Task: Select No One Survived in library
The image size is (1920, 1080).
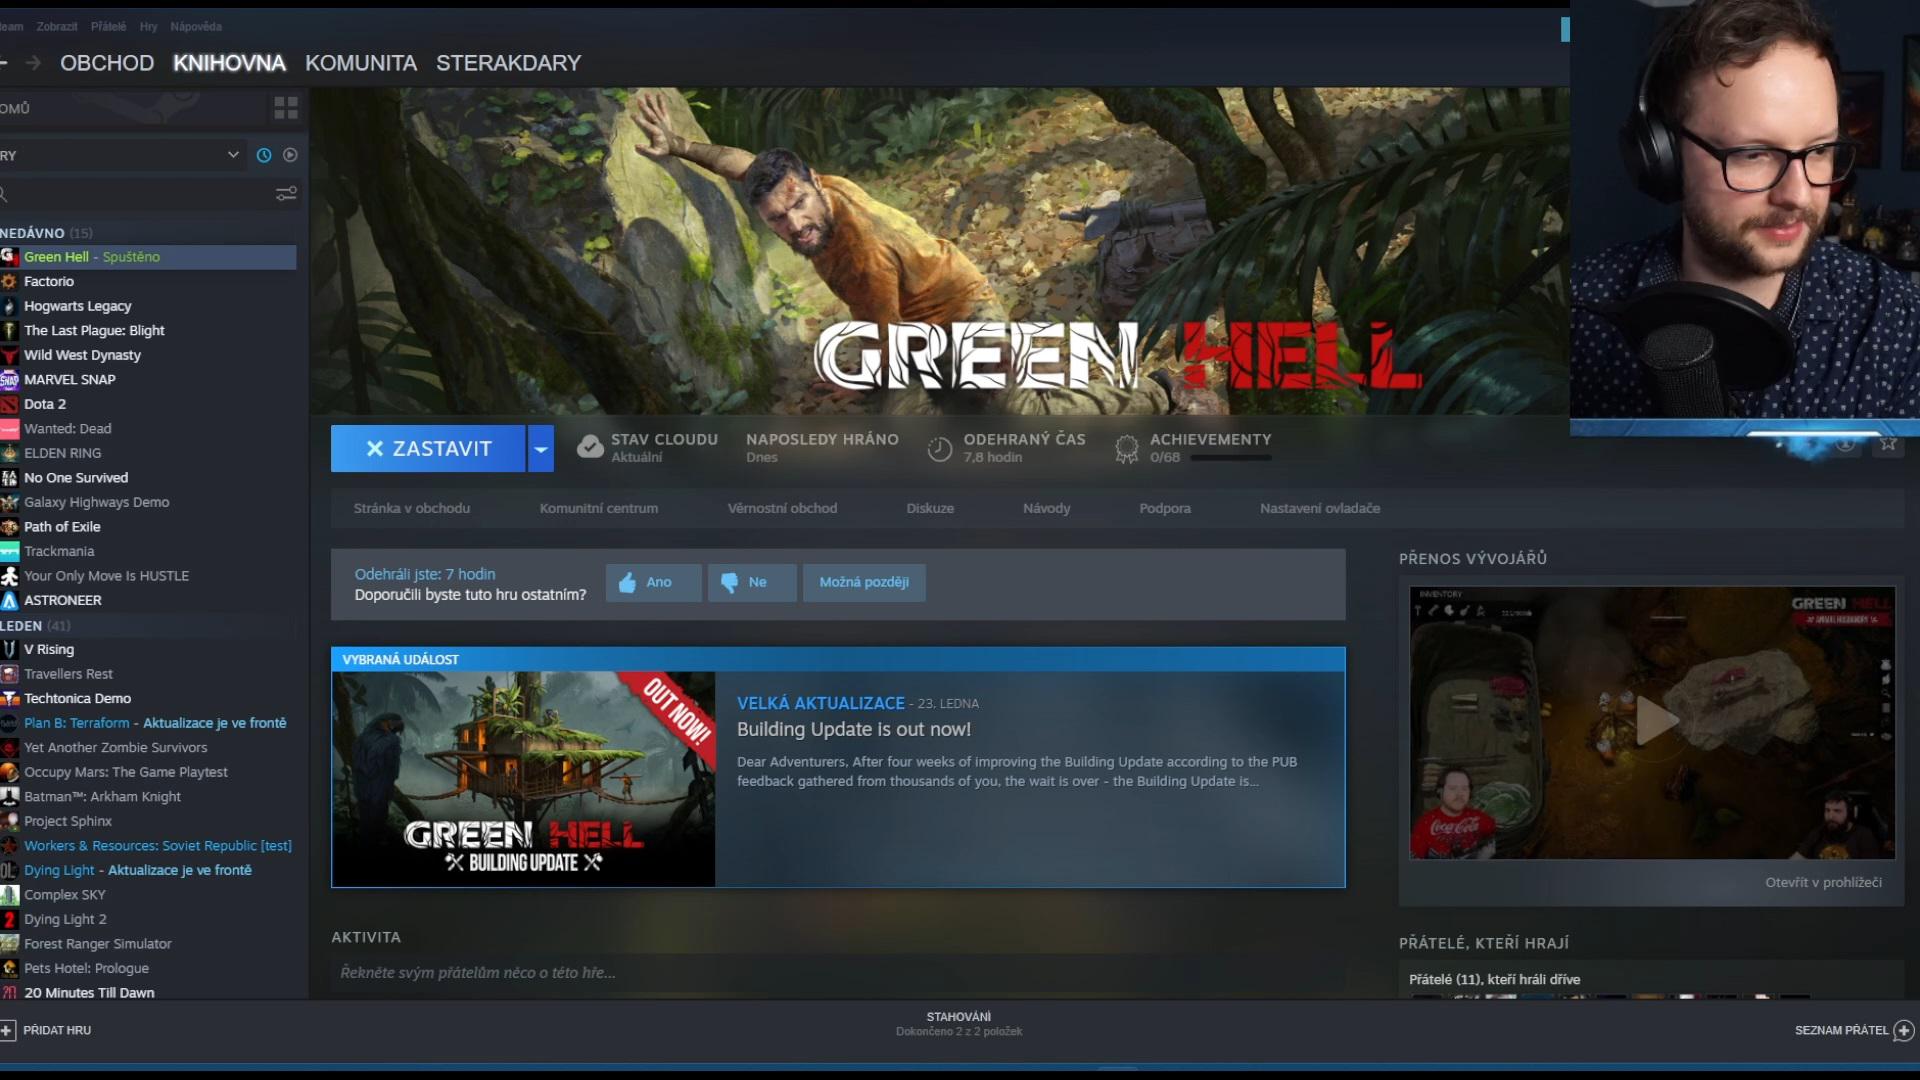Action: 76,478
